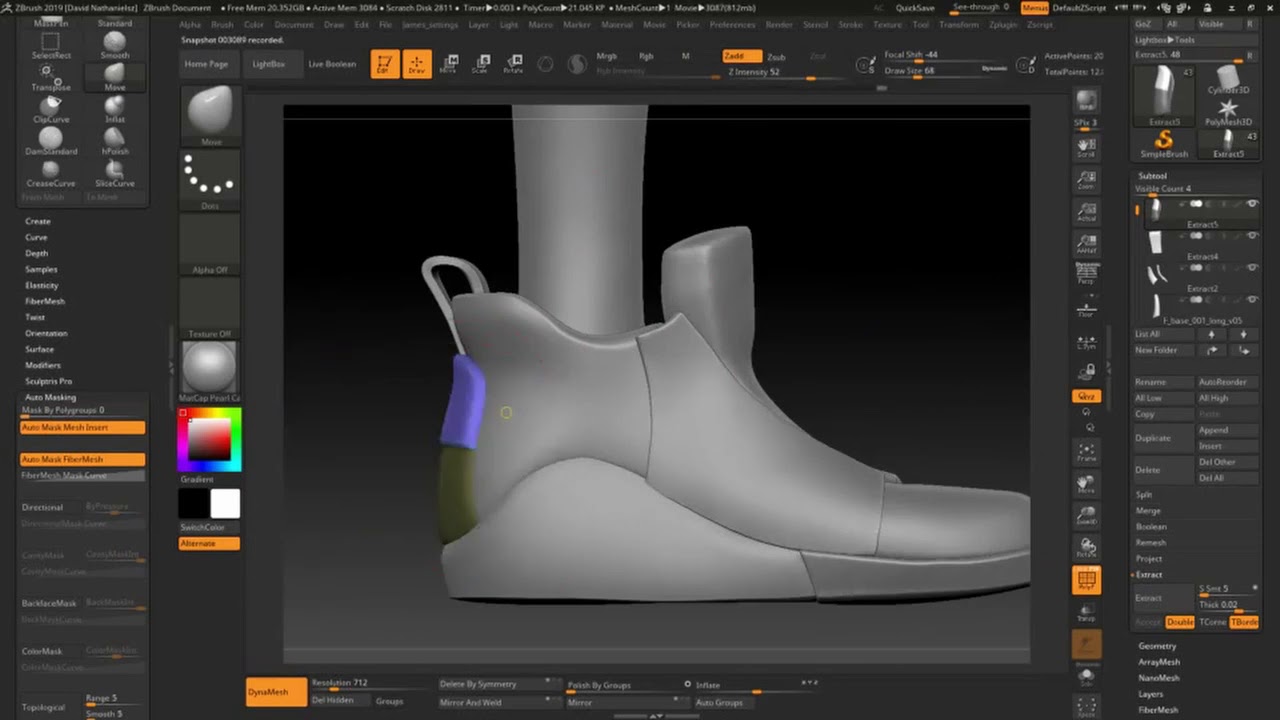Expand the Layers subpalette
Viewport: 1280px width, 720px height.
click(1150, 694)
